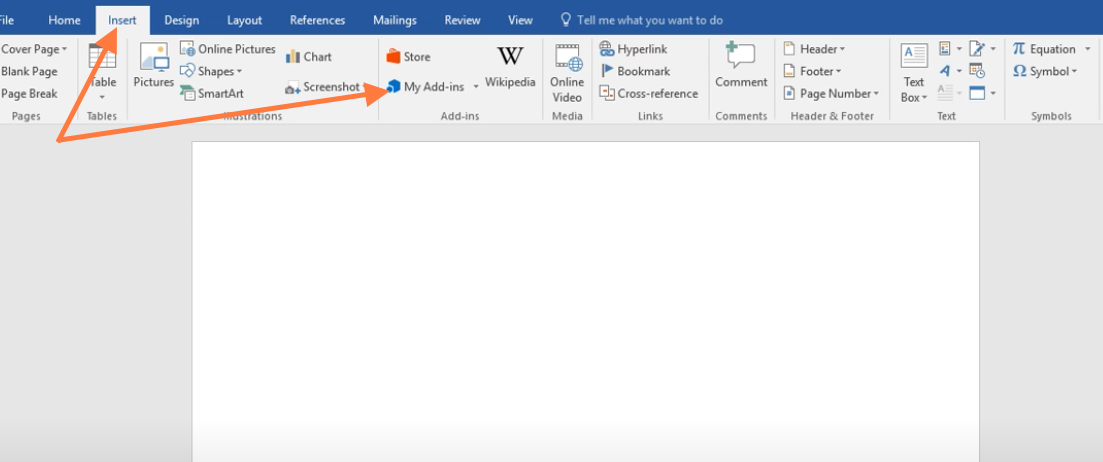
Task: Open the Review tab
Action: 462,20
